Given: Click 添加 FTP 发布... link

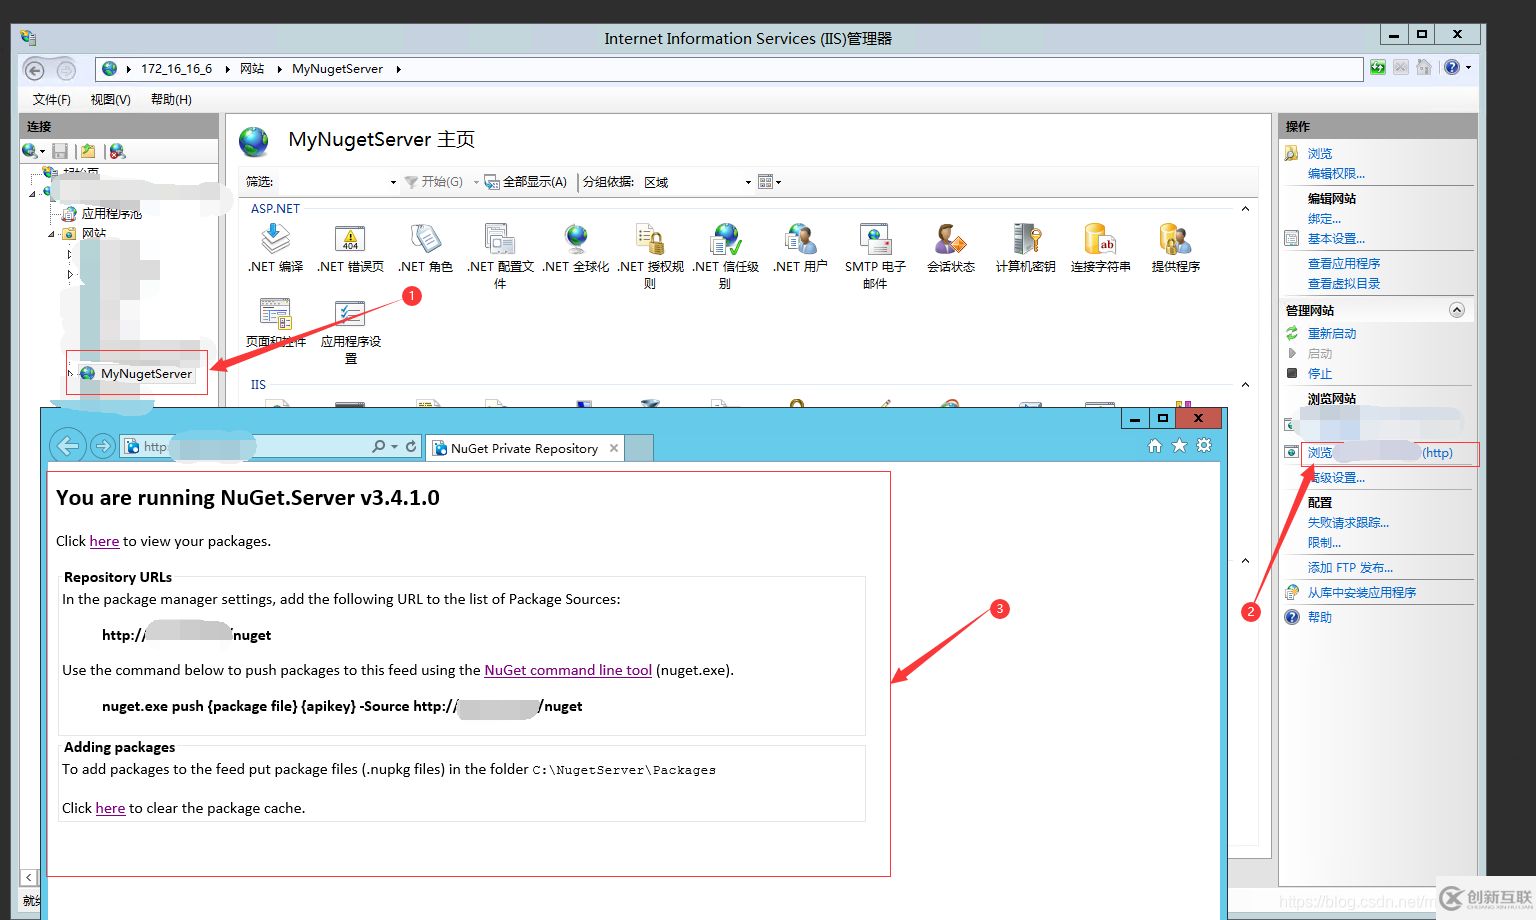Looking at the screenshot, I should [x=1350, y=568].
